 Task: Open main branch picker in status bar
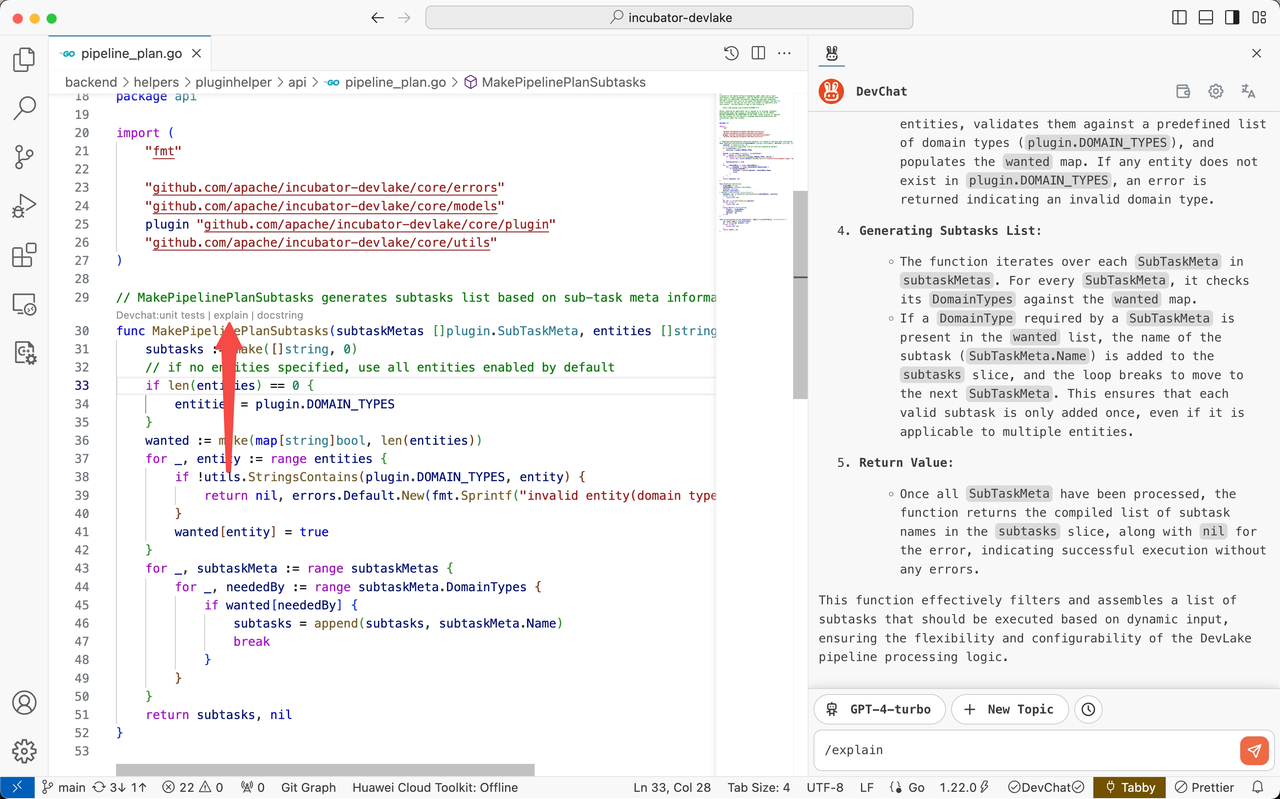pos(63,787)
